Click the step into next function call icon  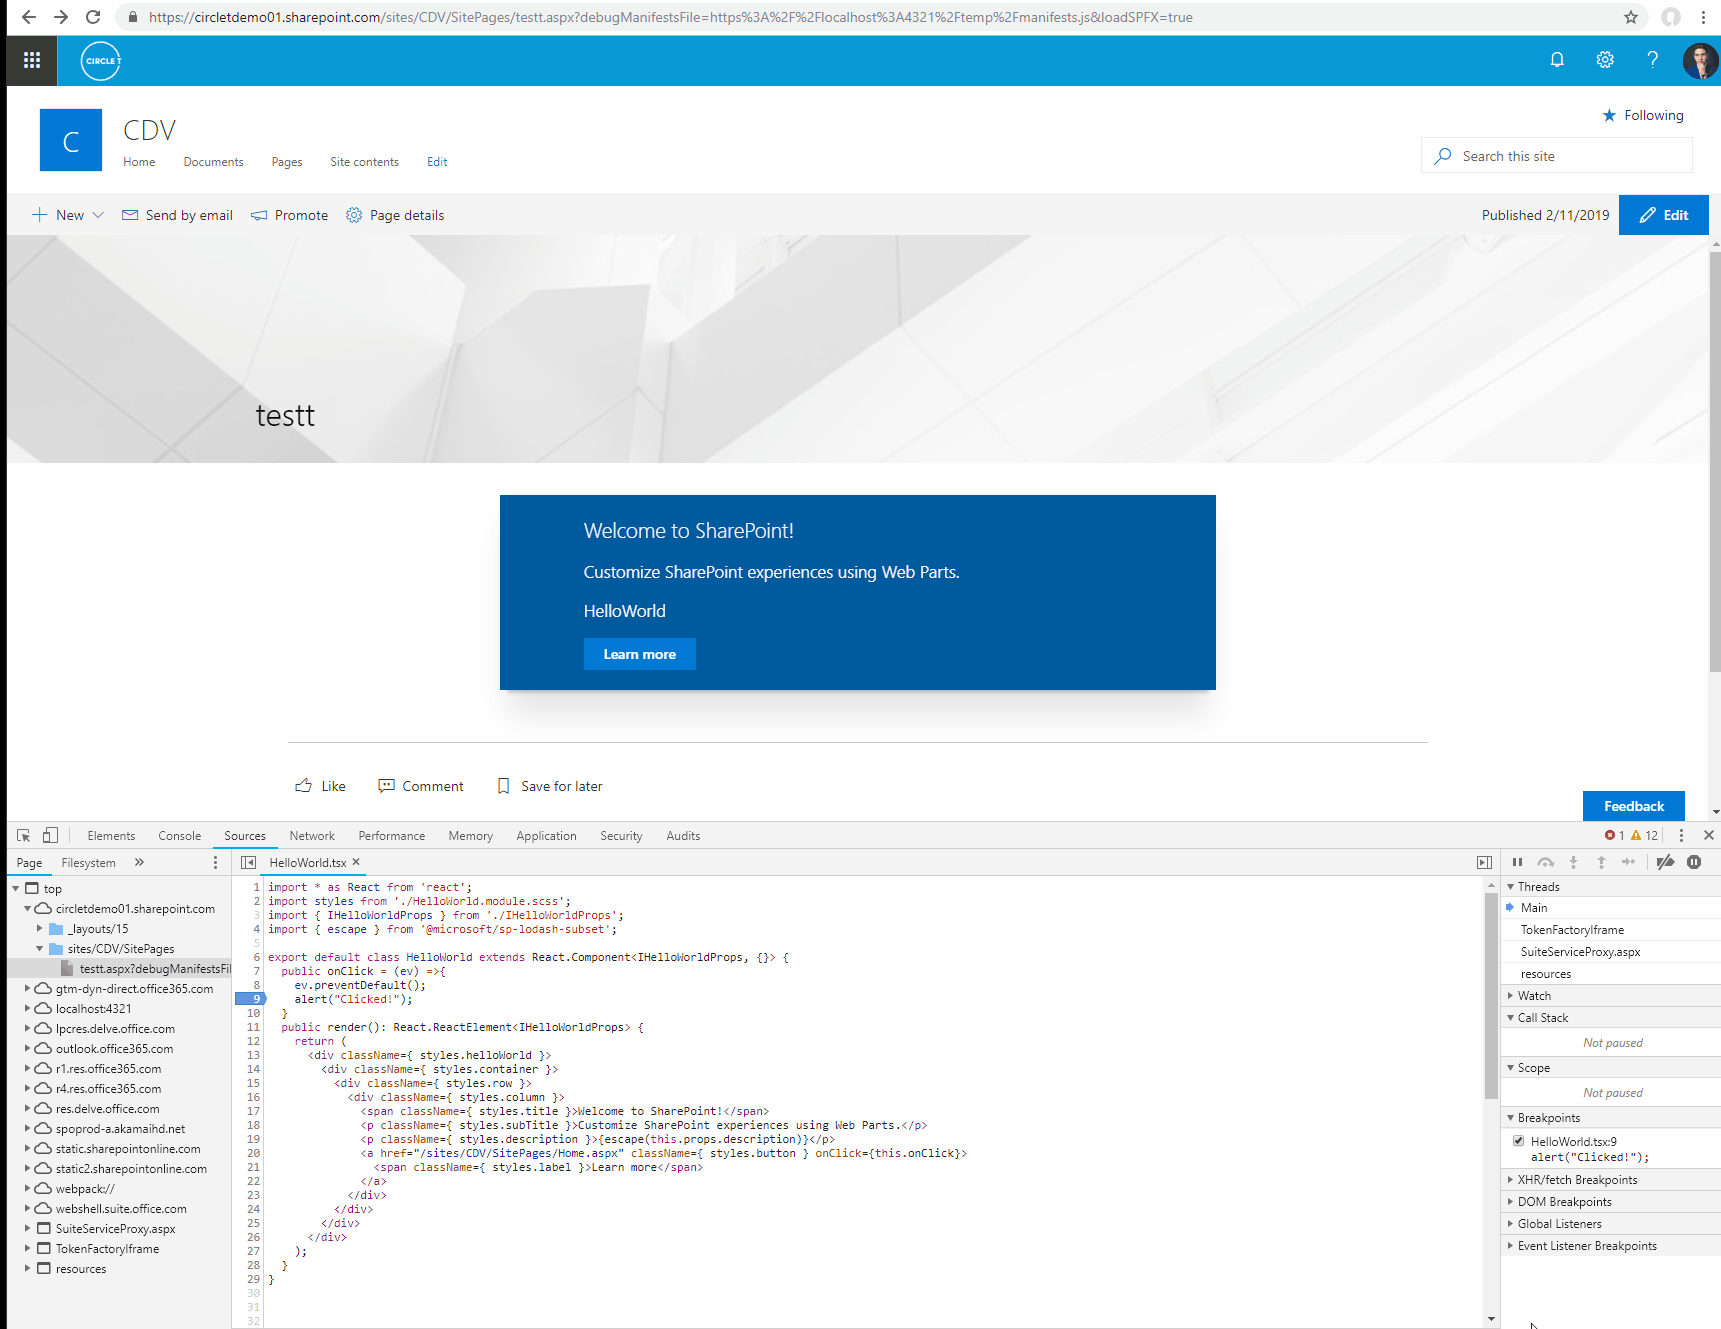coord(1573,862)
